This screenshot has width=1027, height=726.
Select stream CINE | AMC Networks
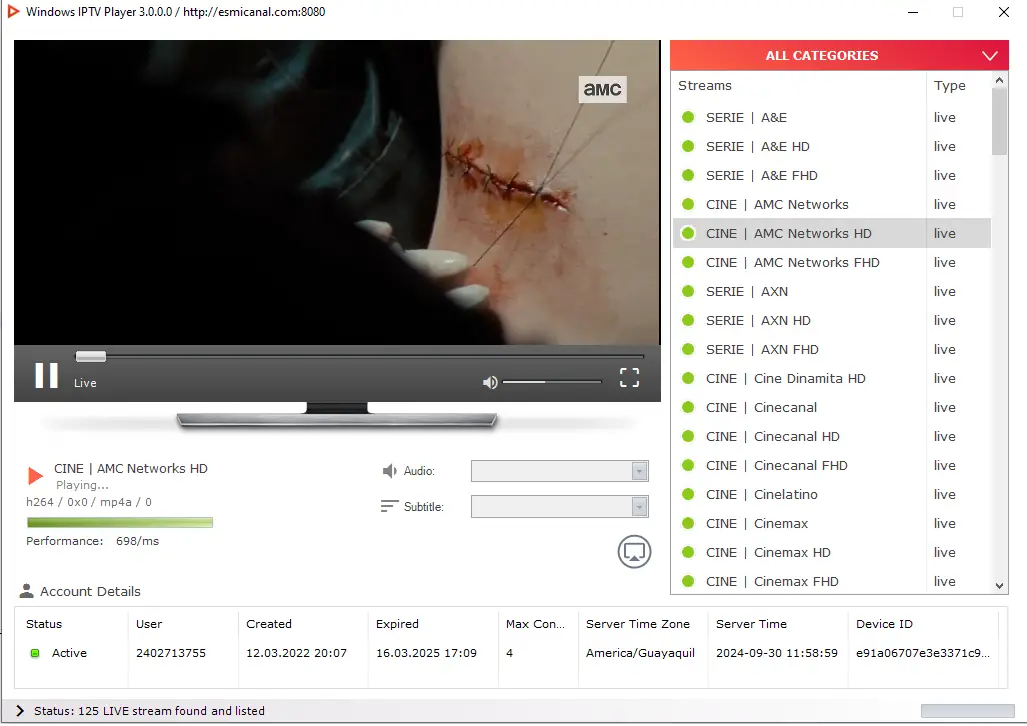[x=832, y=204]
